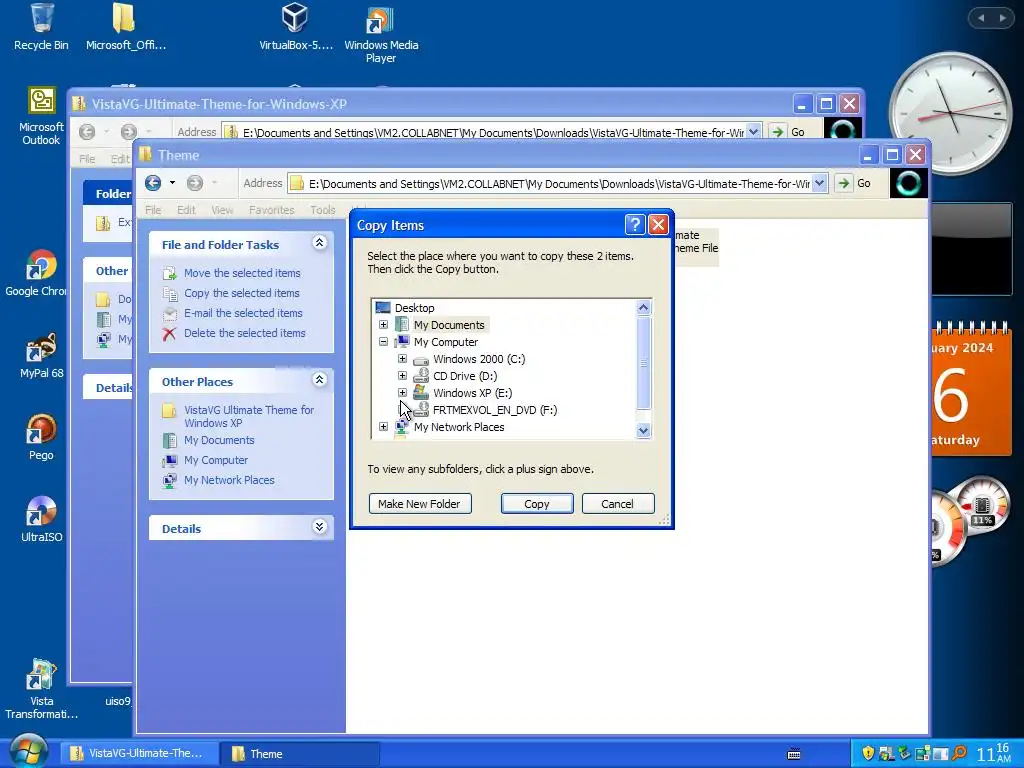Collapse the Other Places panel

[x=319, y=379]
